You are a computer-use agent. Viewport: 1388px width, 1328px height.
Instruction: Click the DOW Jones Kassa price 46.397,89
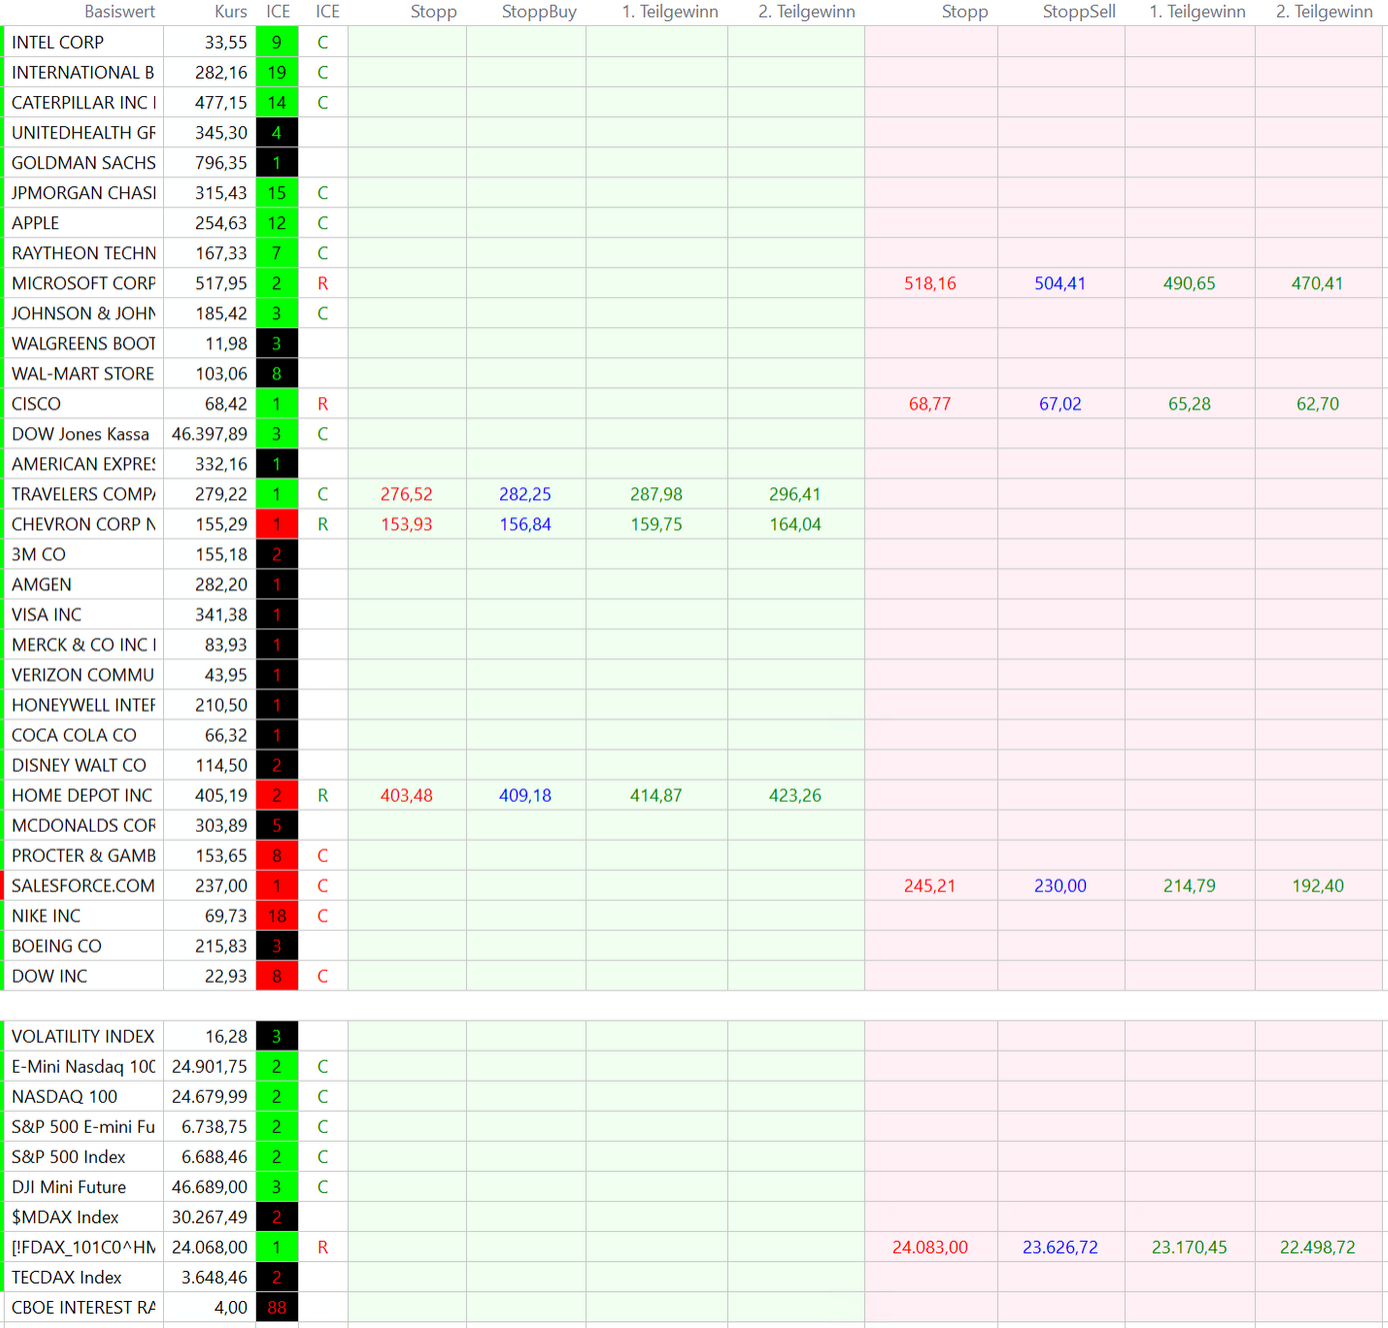click(210, 435)
